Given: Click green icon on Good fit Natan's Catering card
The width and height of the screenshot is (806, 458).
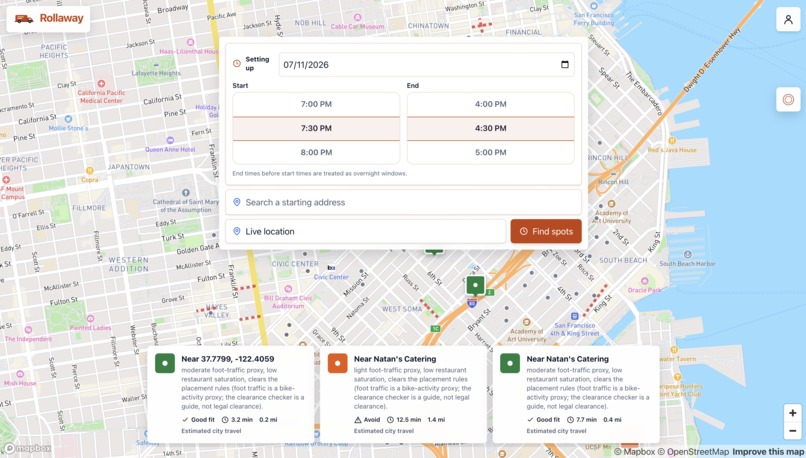Looking at the screenshot, I should point(510,363).
